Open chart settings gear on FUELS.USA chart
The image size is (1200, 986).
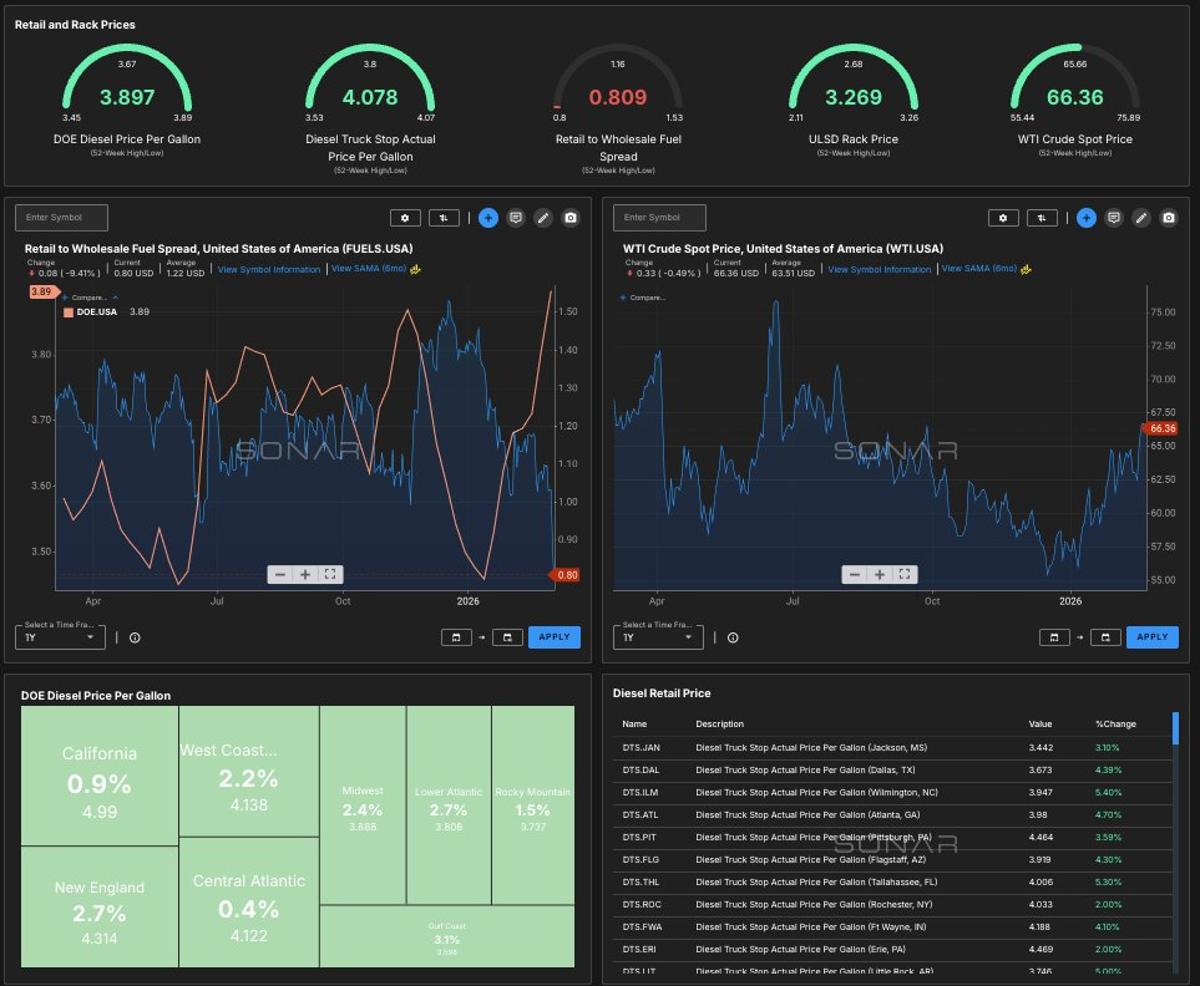(405, 217)
